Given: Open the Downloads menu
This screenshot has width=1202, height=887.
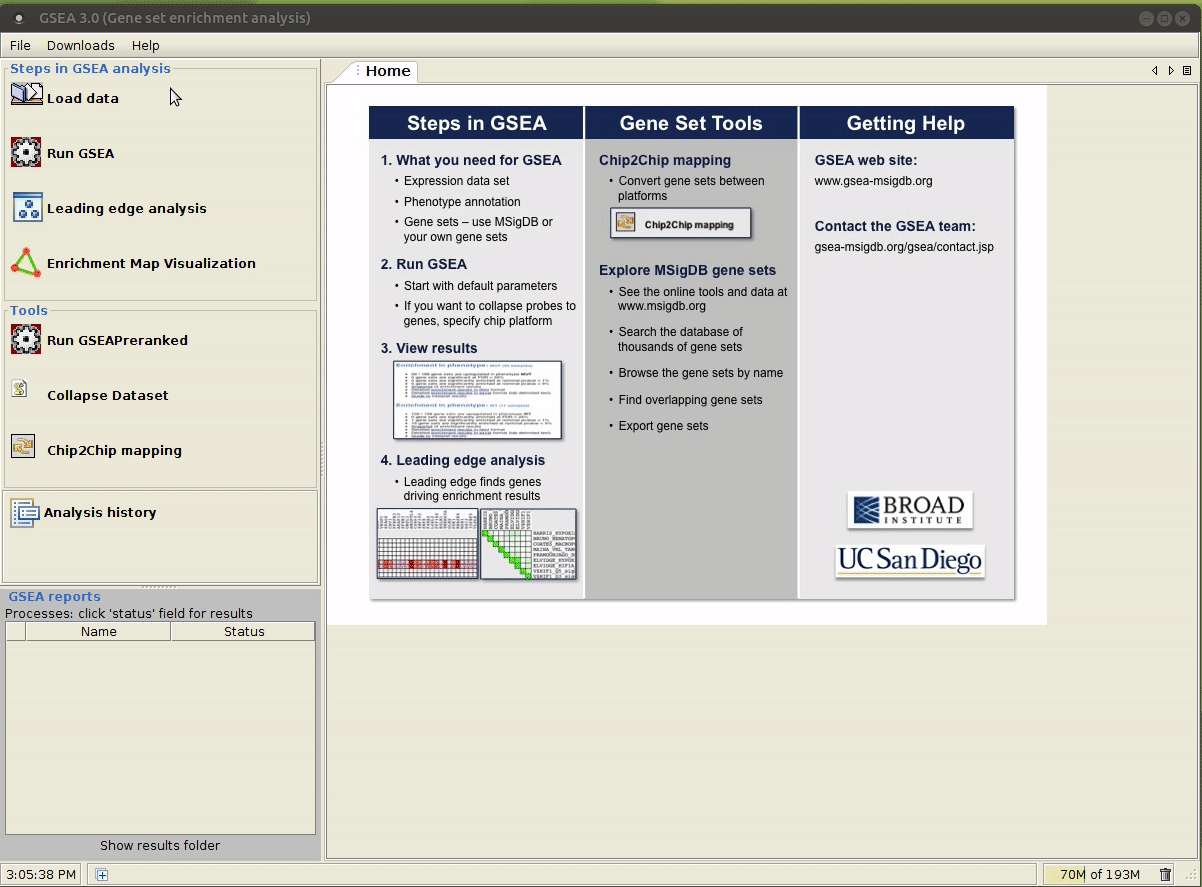Looking at the screenshot, I should click(81, 46).
